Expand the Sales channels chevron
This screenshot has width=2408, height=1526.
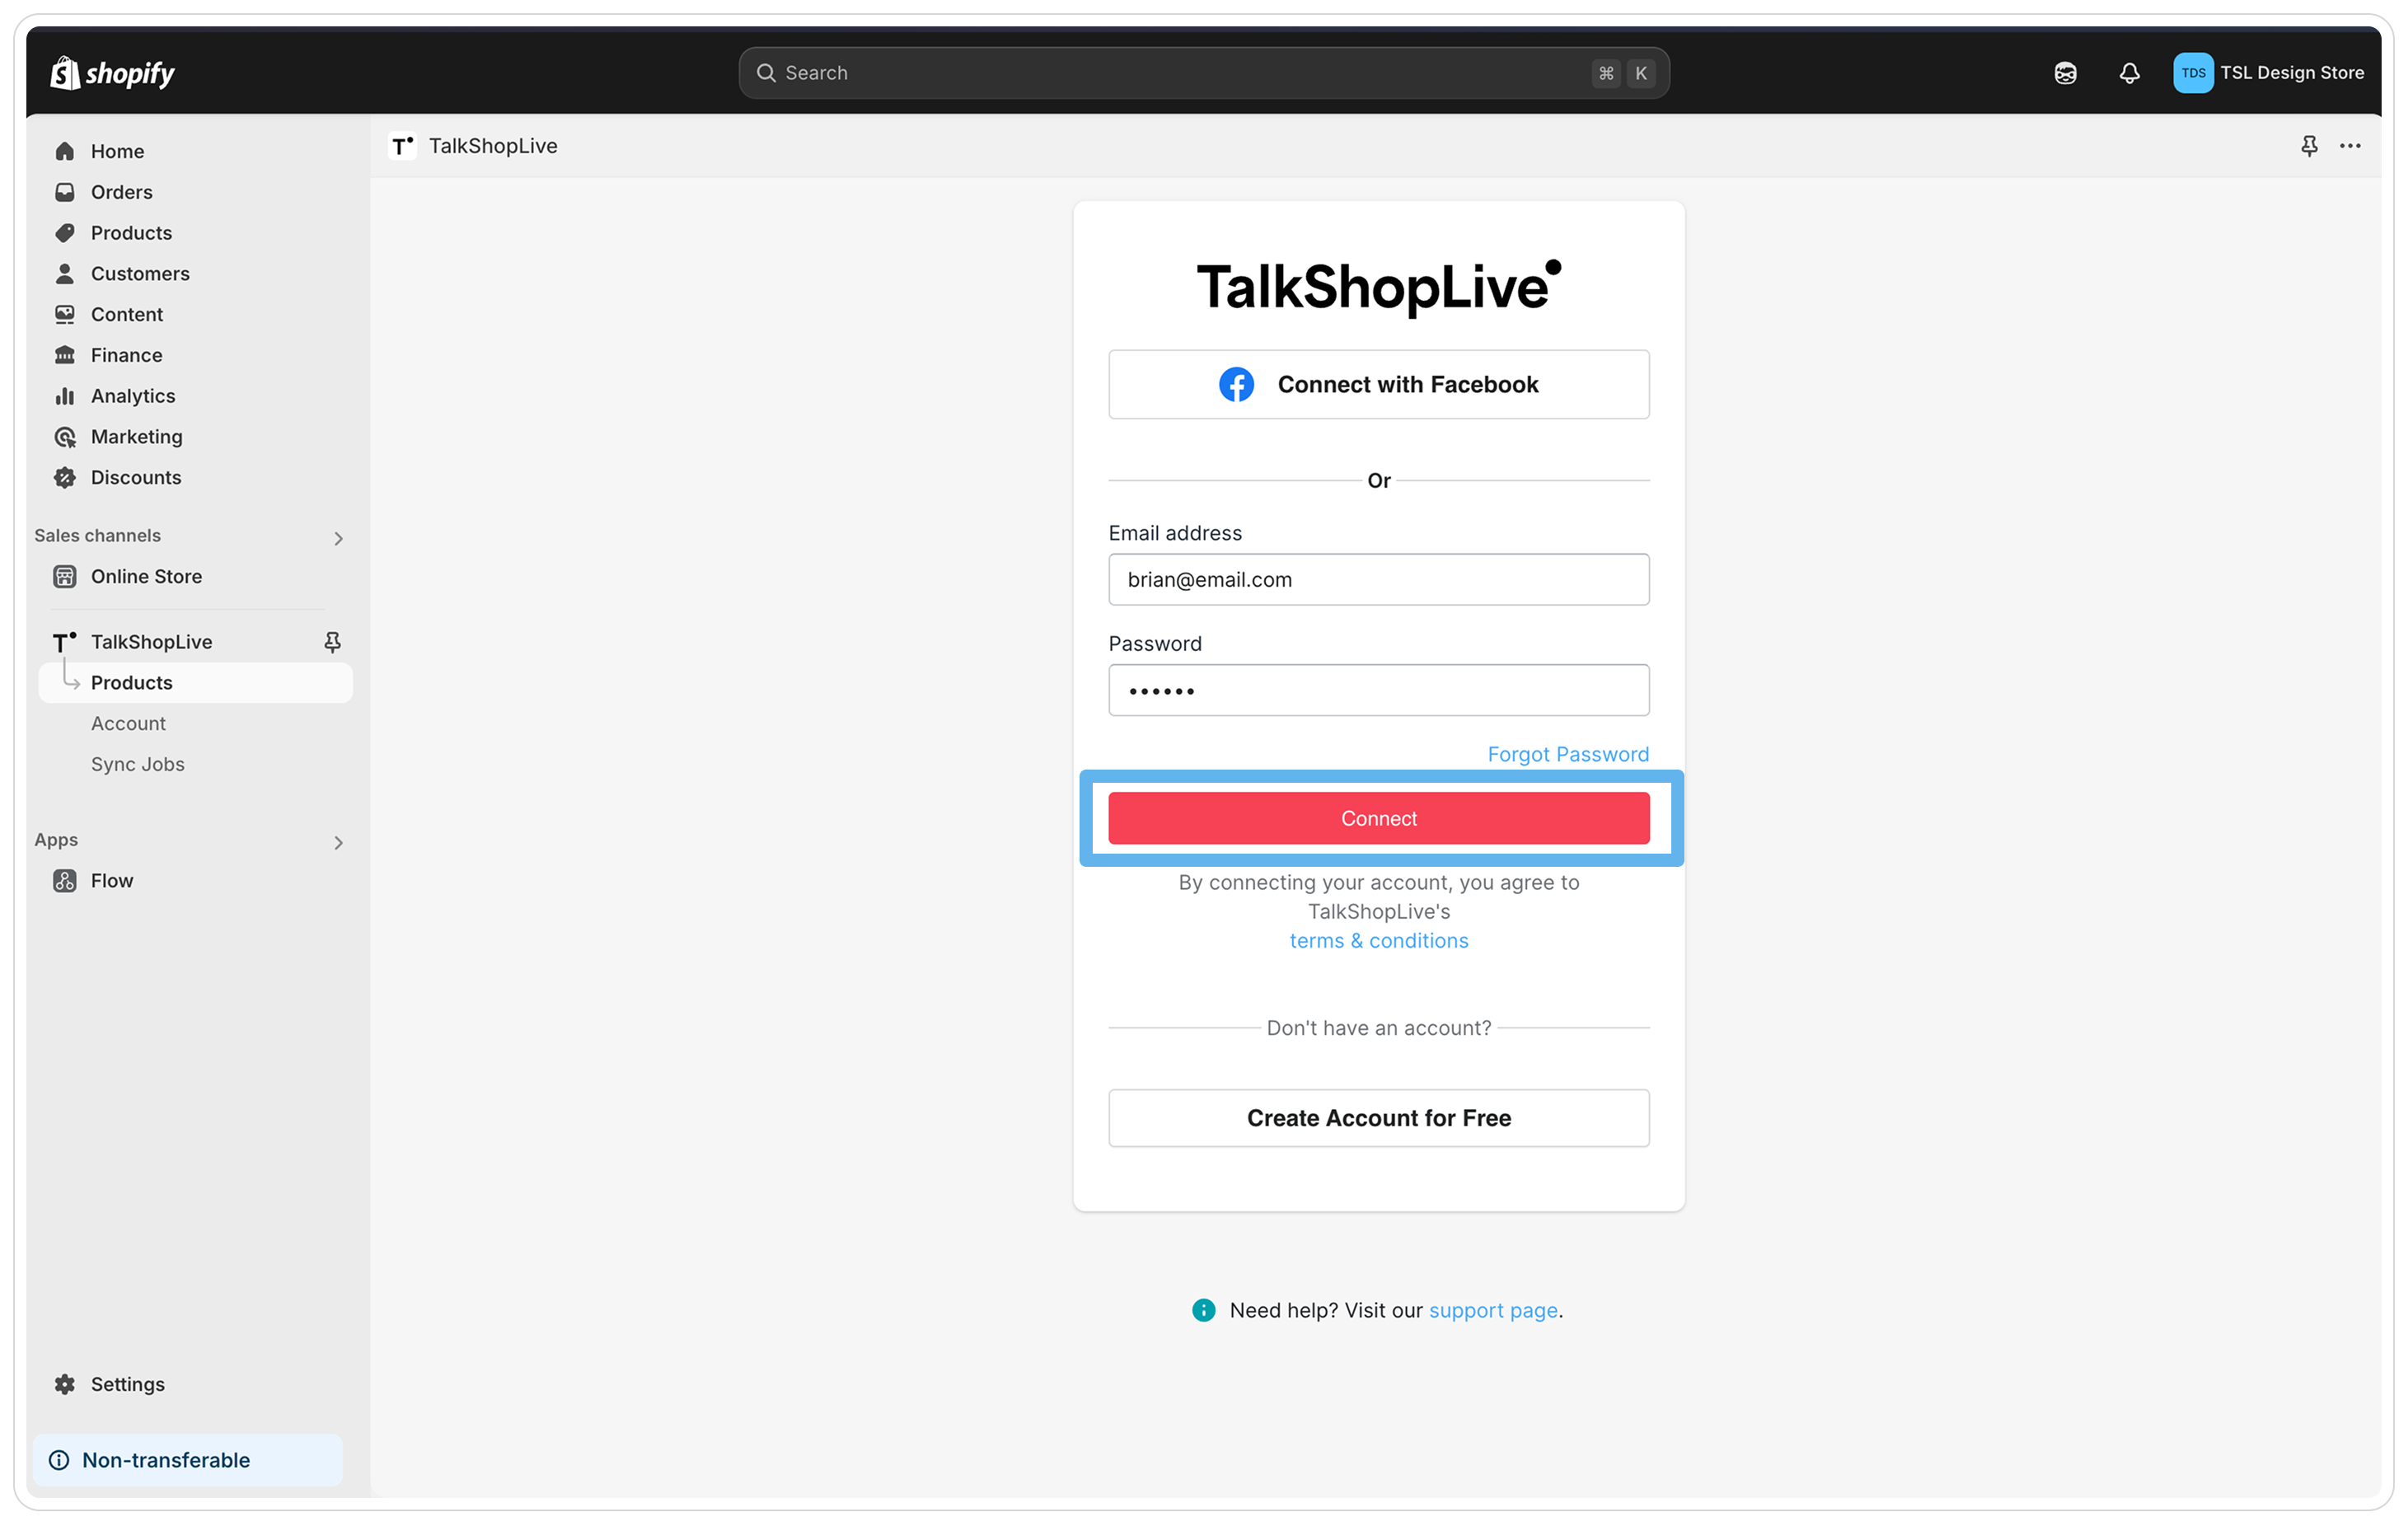click(x=338, y=538)
